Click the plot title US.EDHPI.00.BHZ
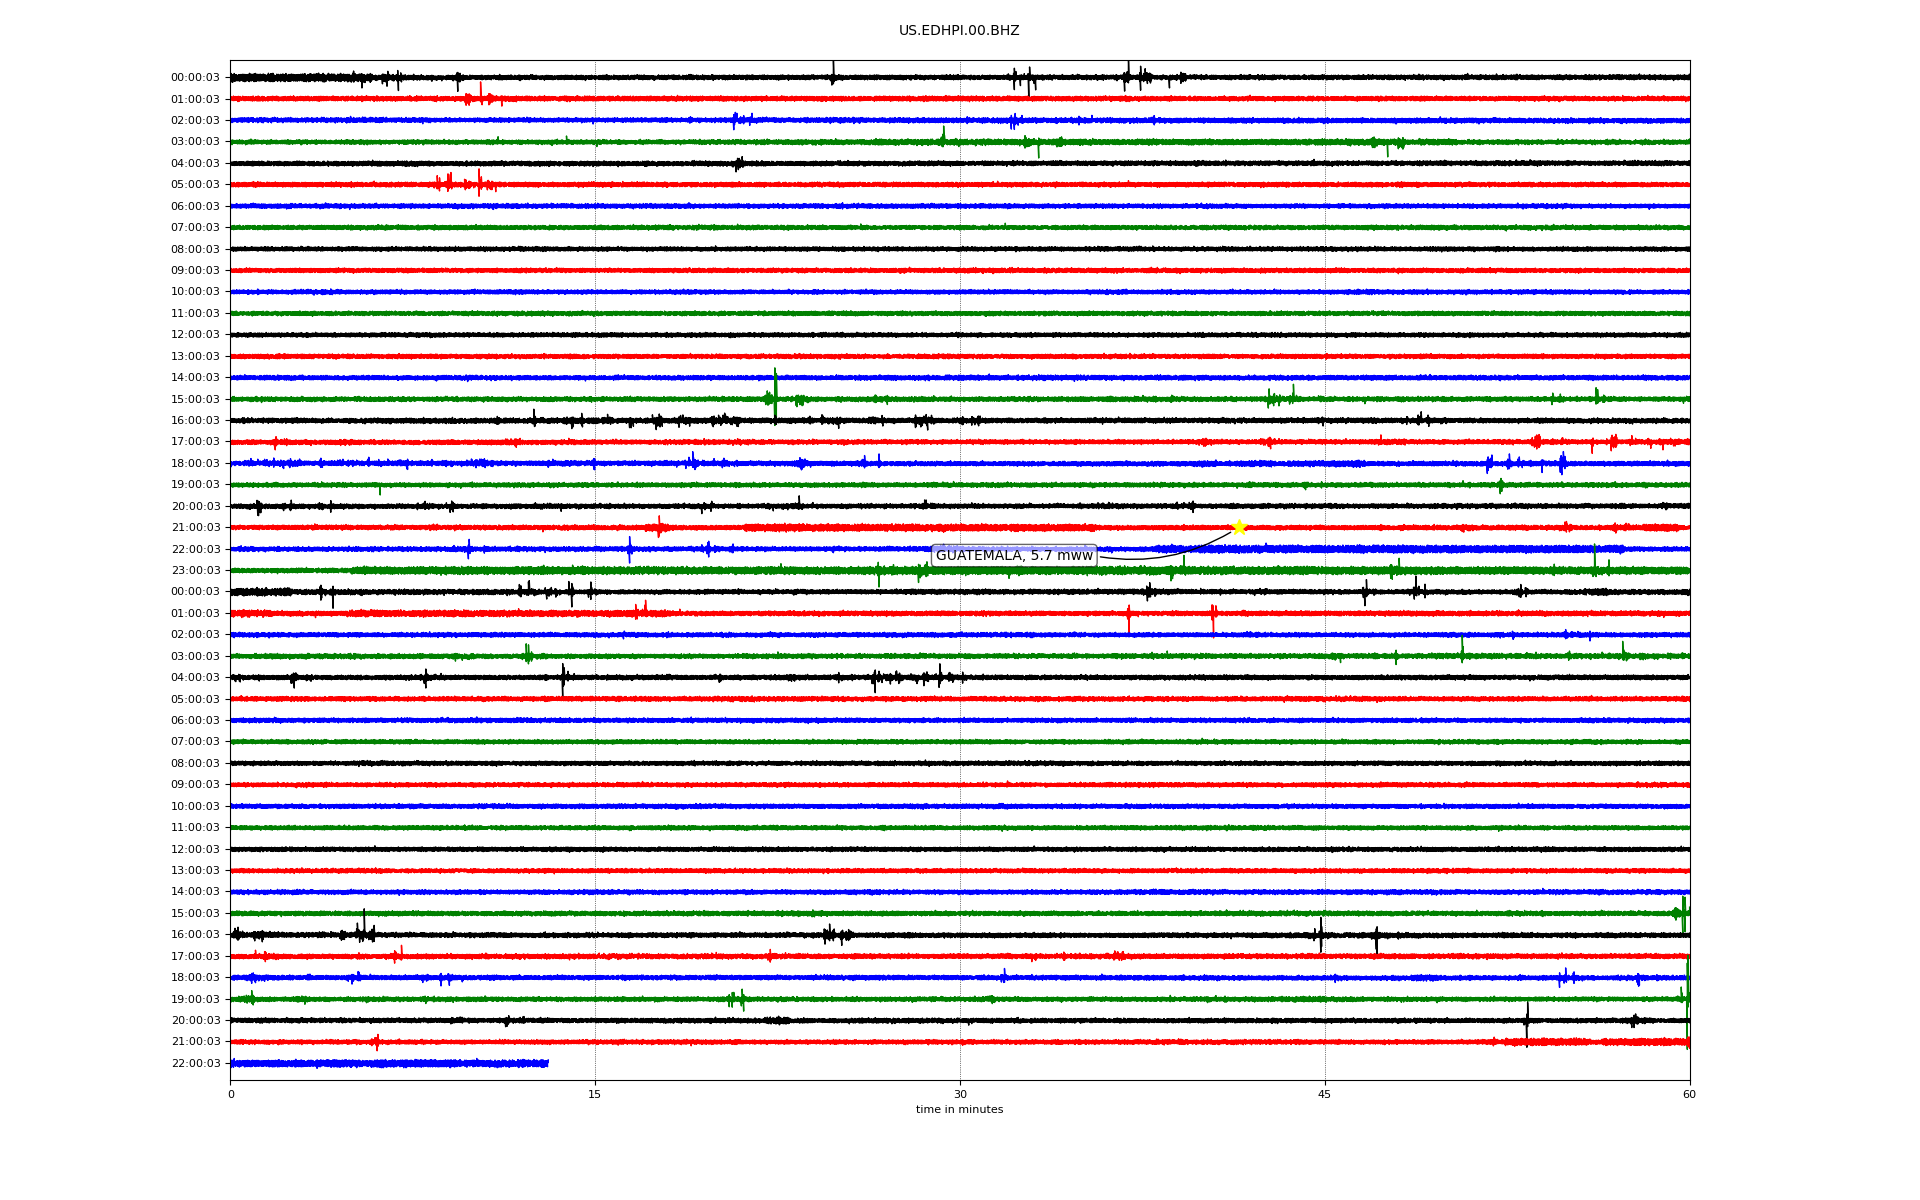The image size is (1920, 1200). tap(959, 31)
